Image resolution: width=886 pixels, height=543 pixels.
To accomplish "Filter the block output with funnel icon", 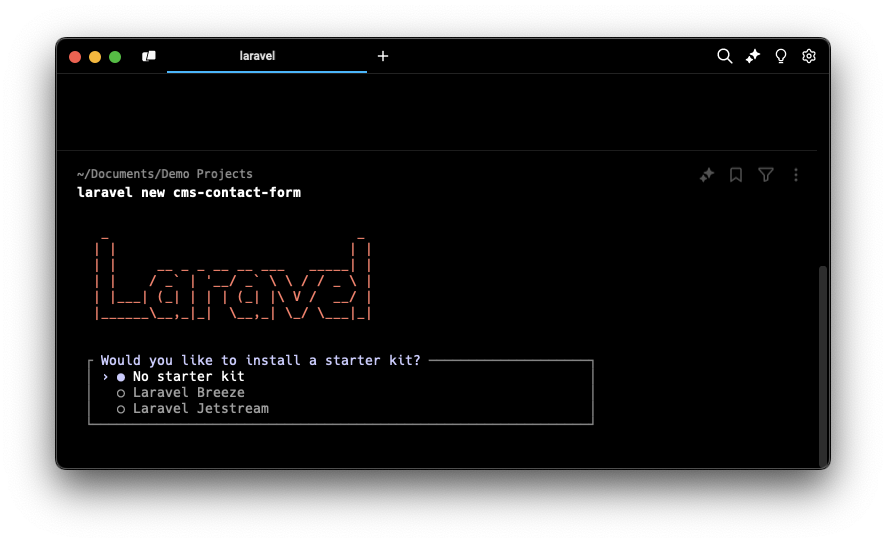I will coord(766,175).
